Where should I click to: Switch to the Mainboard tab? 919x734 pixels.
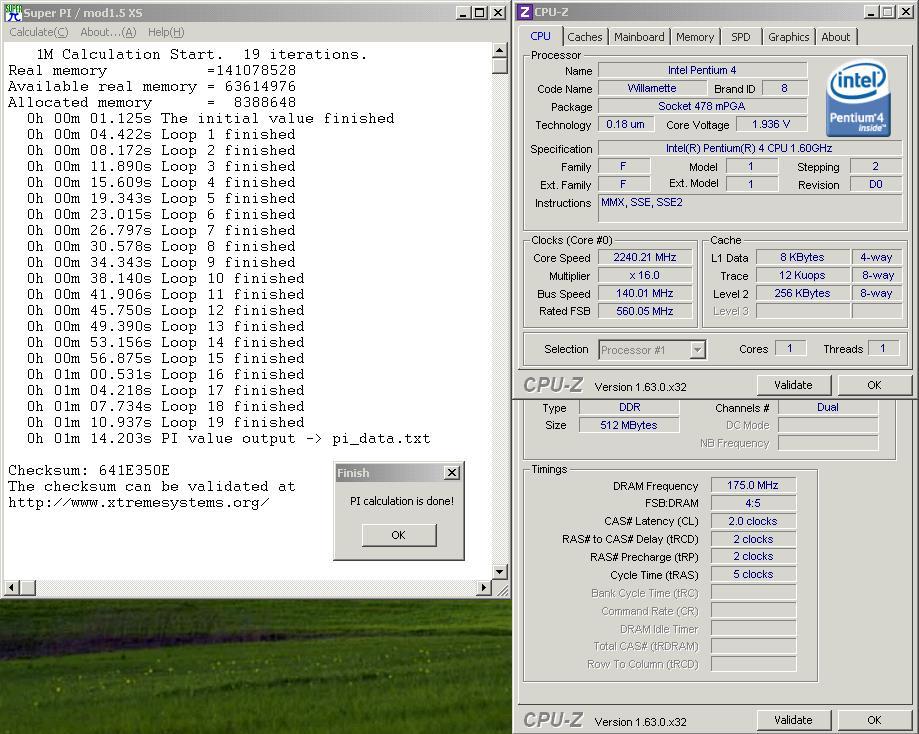click(x=639, y=37)
